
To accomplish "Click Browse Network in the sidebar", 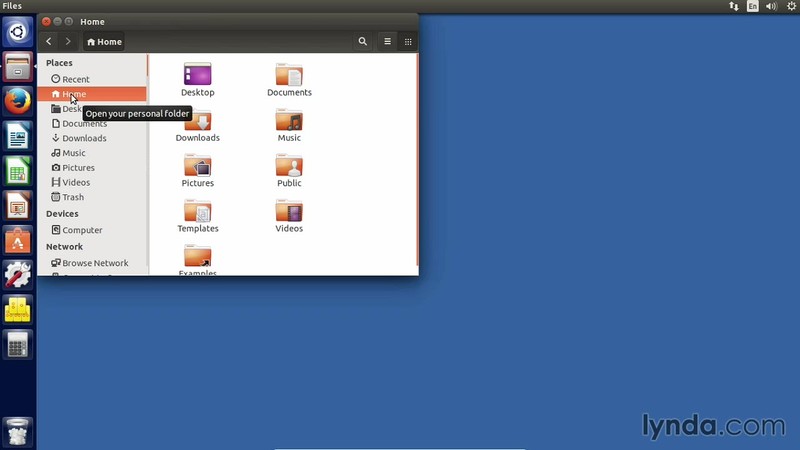I will coord(95,263).
